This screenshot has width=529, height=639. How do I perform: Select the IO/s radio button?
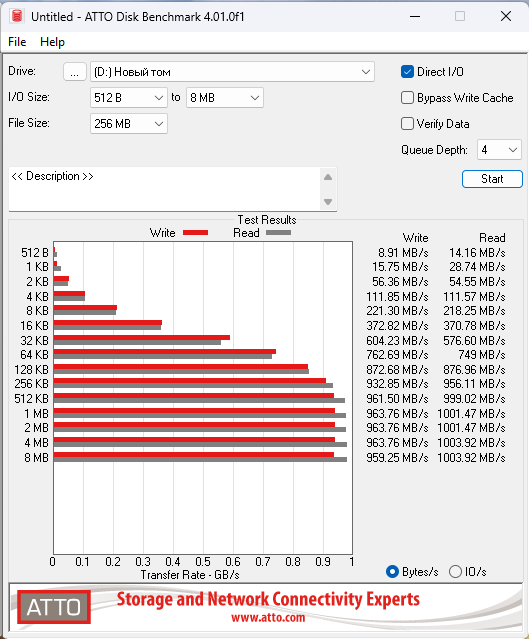455,572
